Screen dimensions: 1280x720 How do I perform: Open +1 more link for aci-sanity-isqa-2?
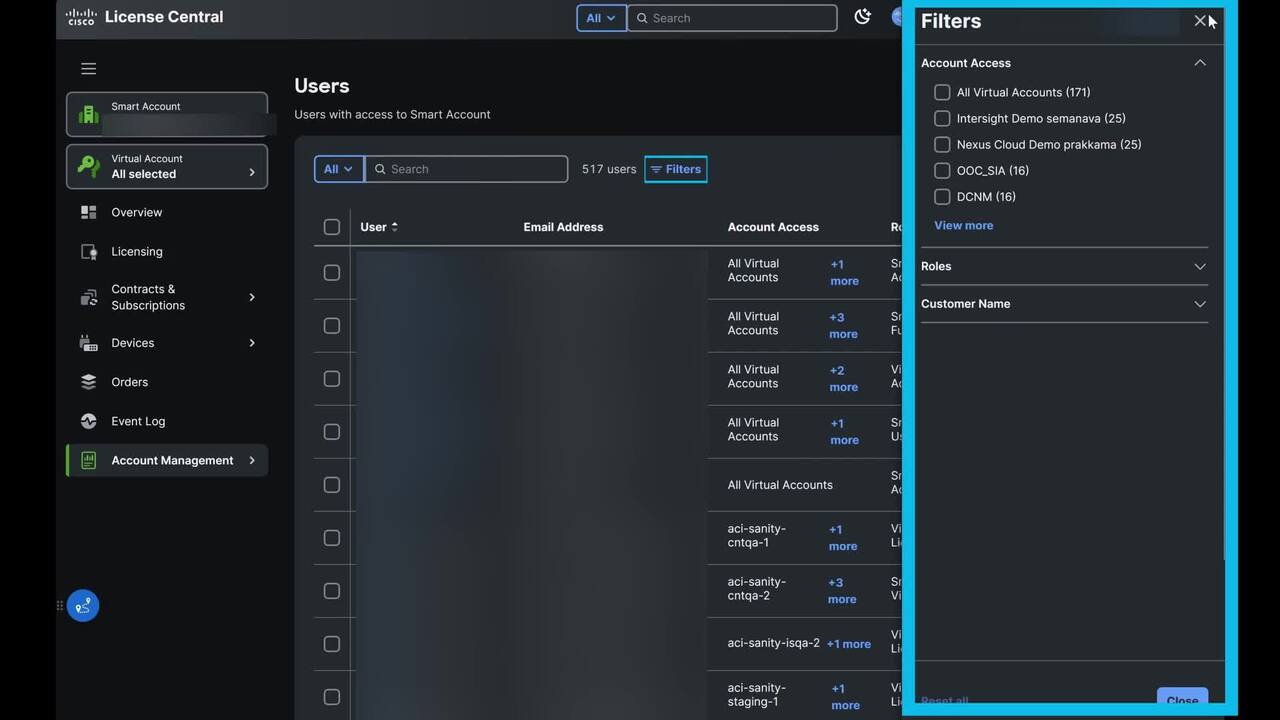click(x=849, y=644)
